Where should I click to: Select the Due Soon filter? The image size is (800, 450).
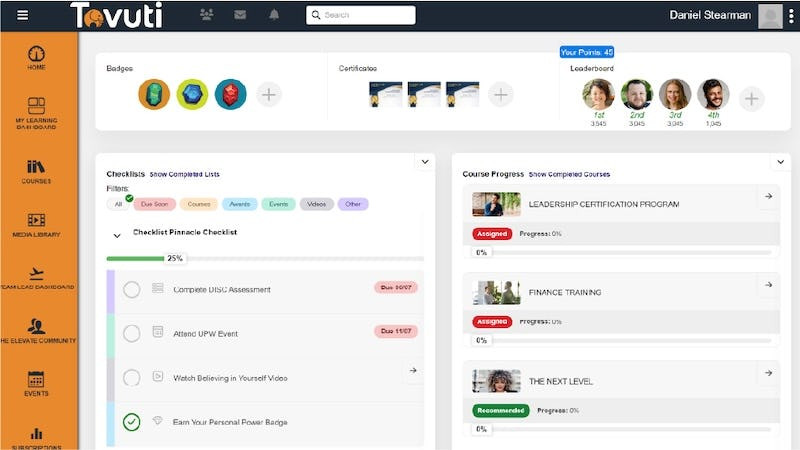point(155,204)
